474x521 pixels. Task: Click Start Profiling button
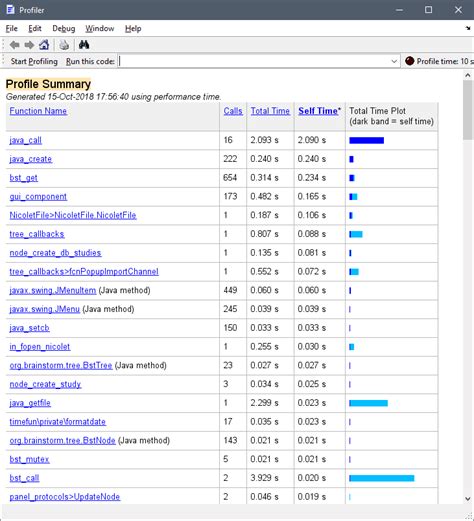34,61
